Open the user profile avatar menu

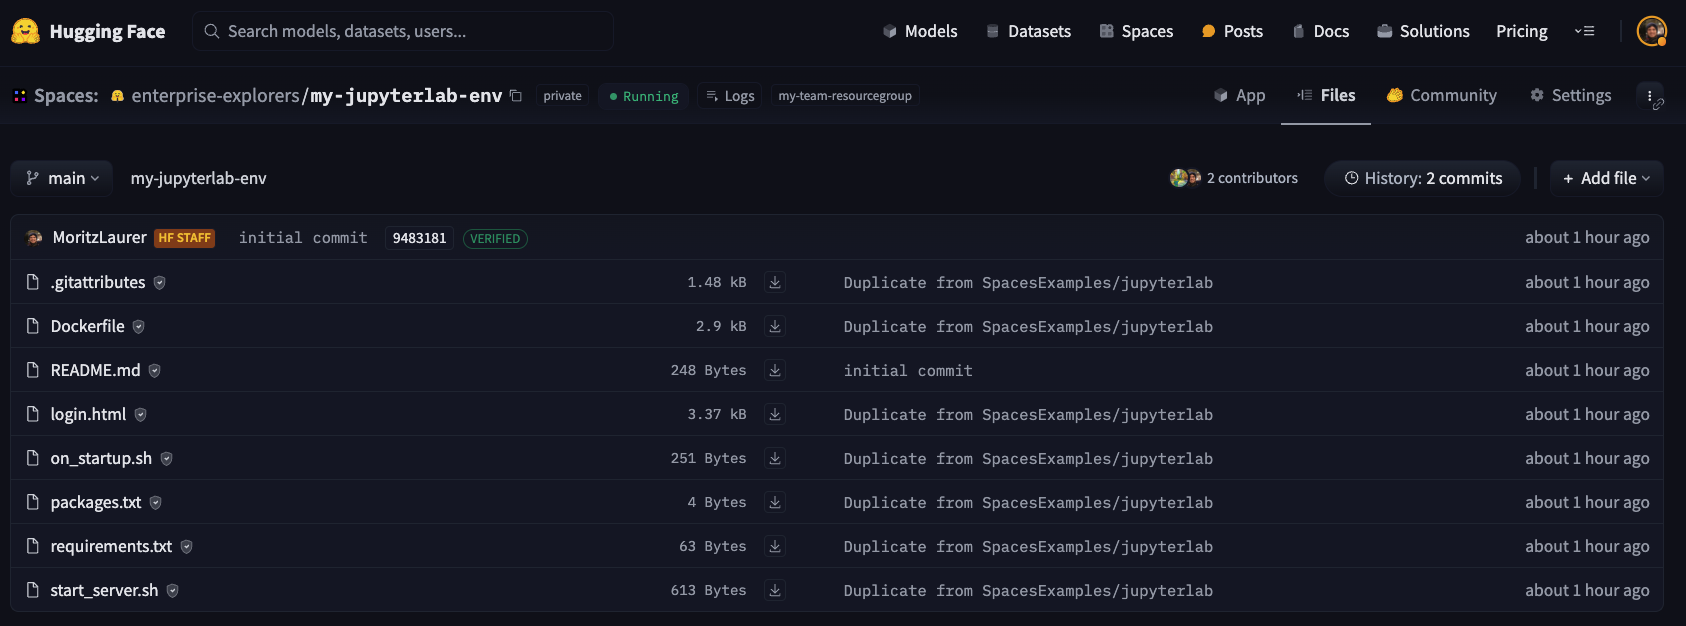point(1651,31)
